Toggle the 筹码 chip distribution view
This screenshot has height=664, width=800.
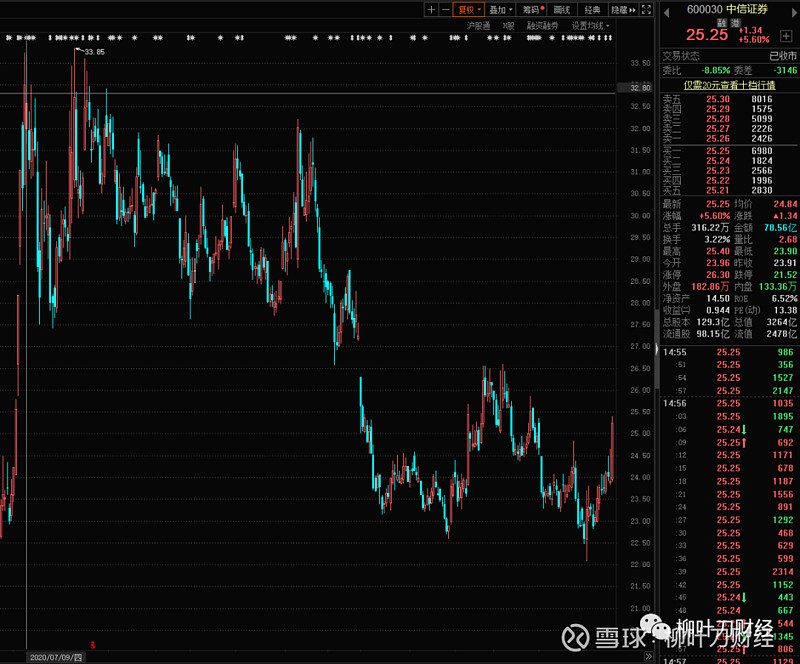533,10
